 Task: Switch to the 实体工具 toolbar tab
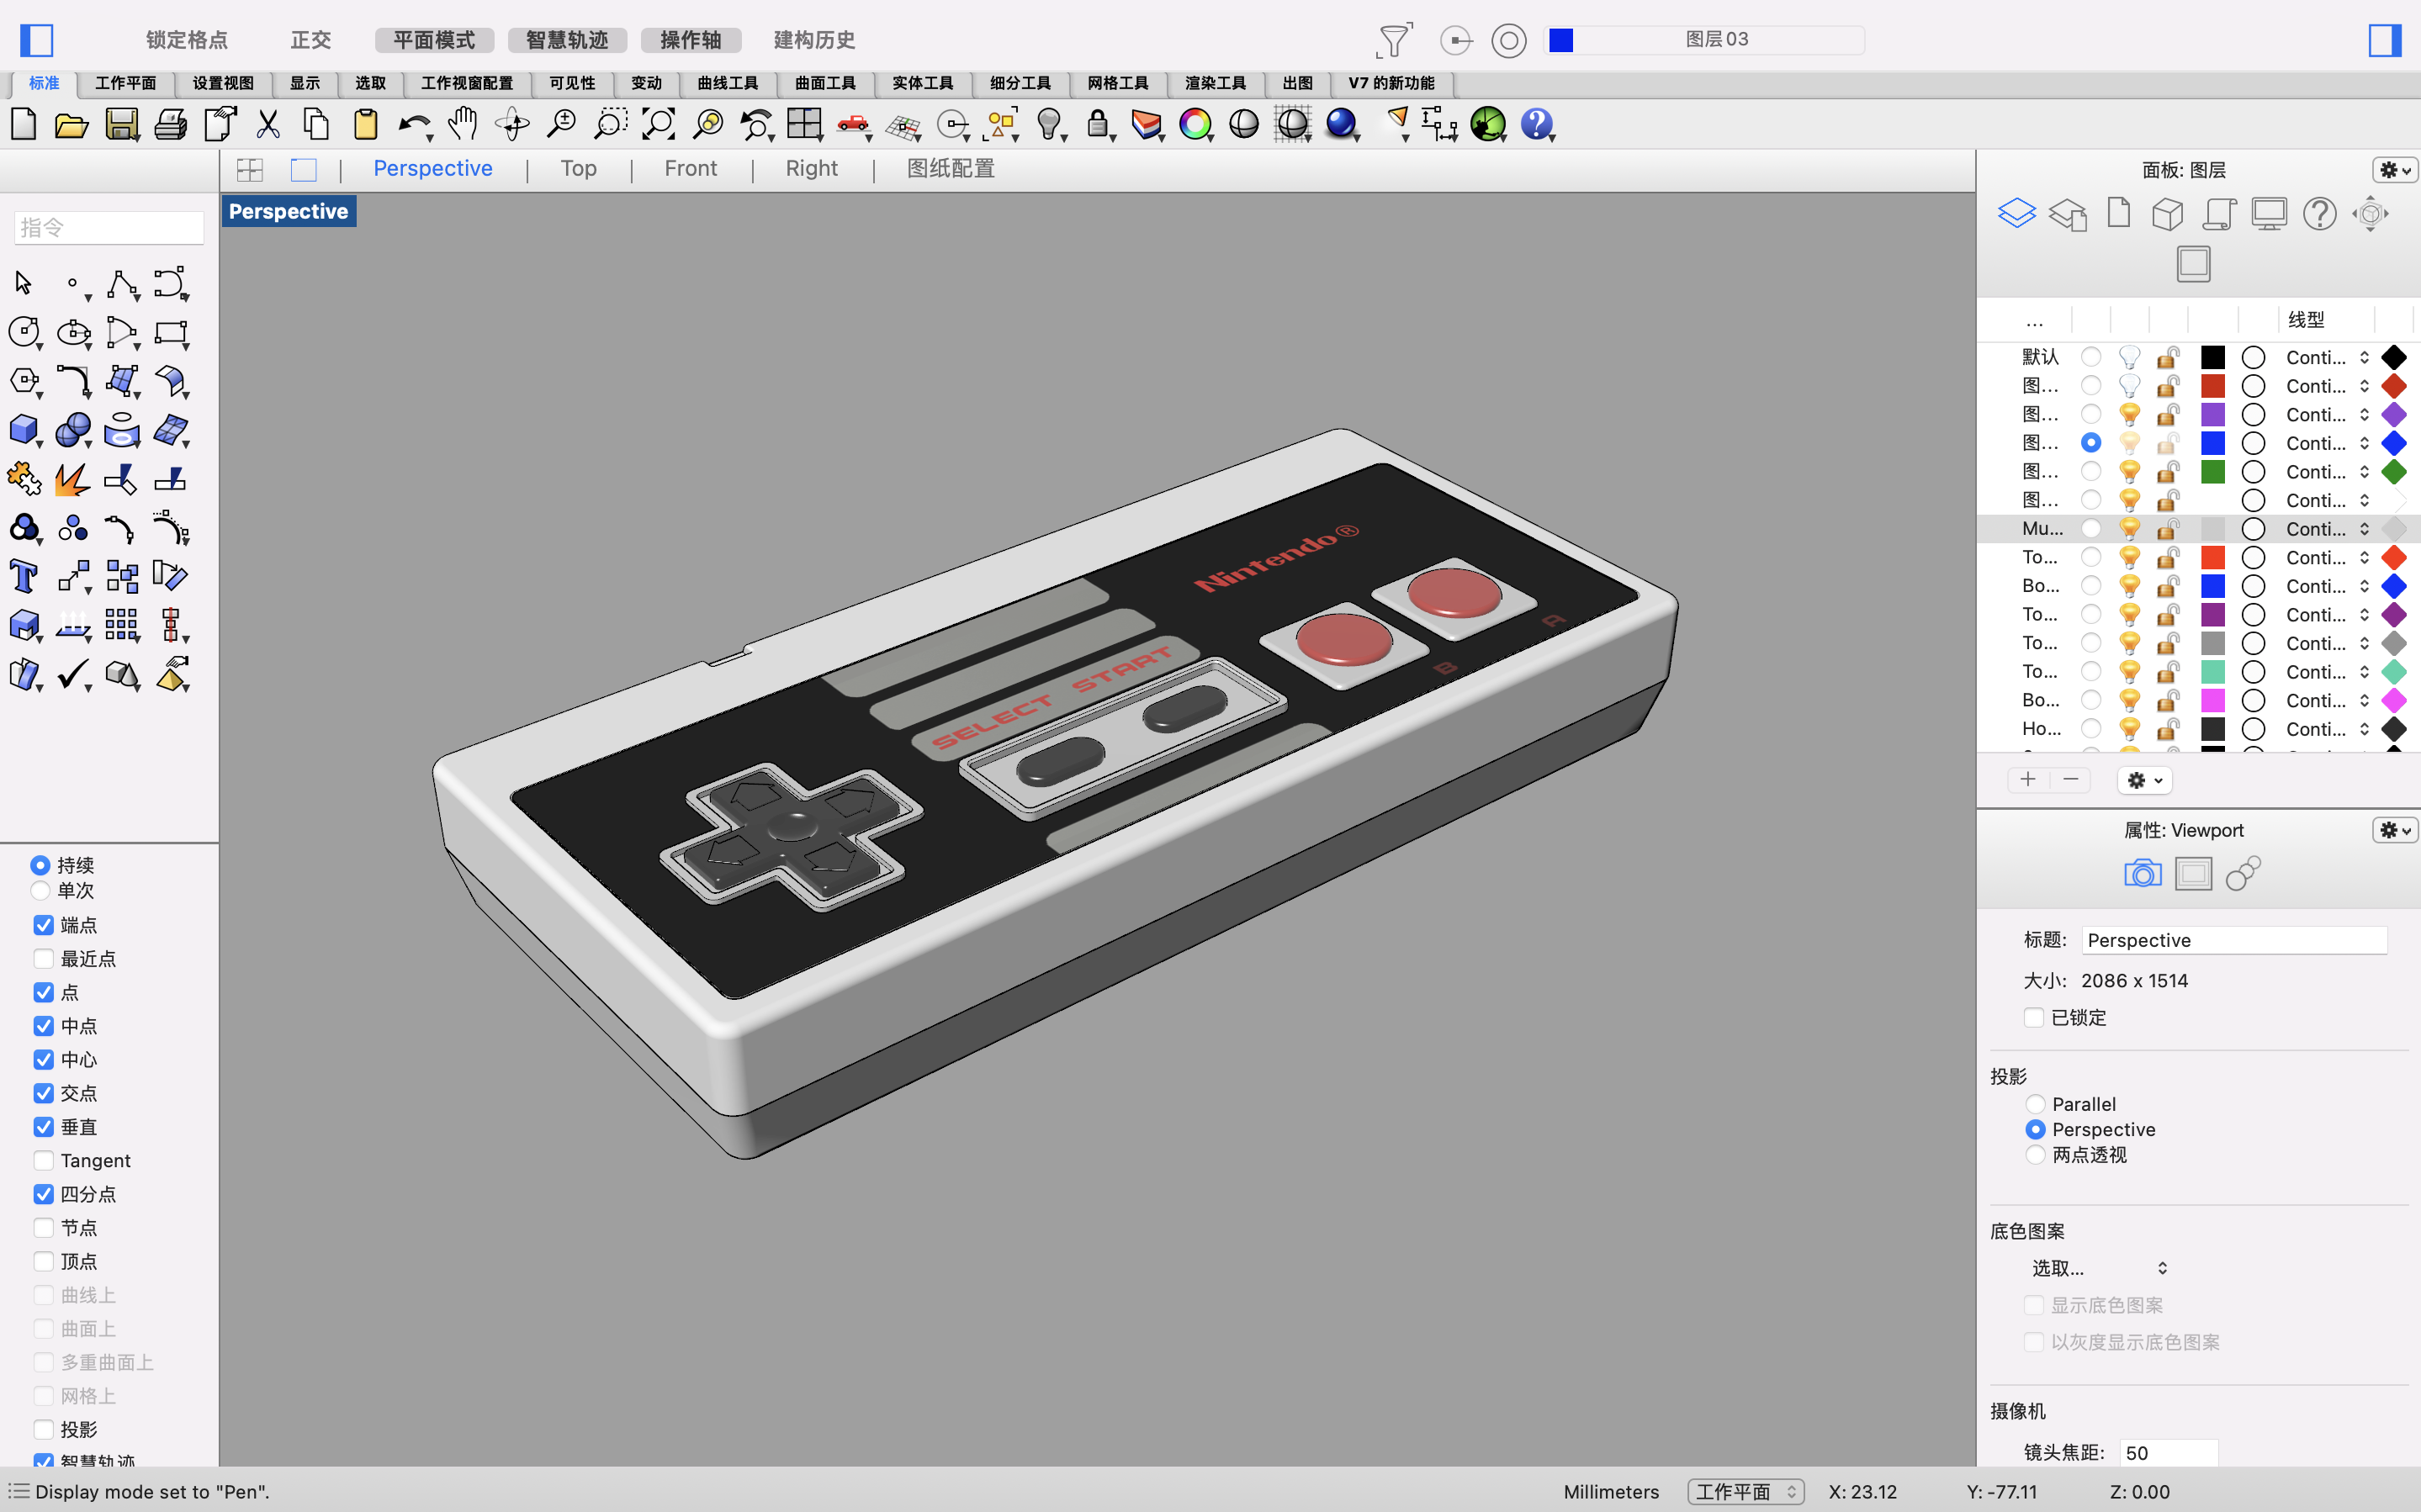(x=923, y=83)
